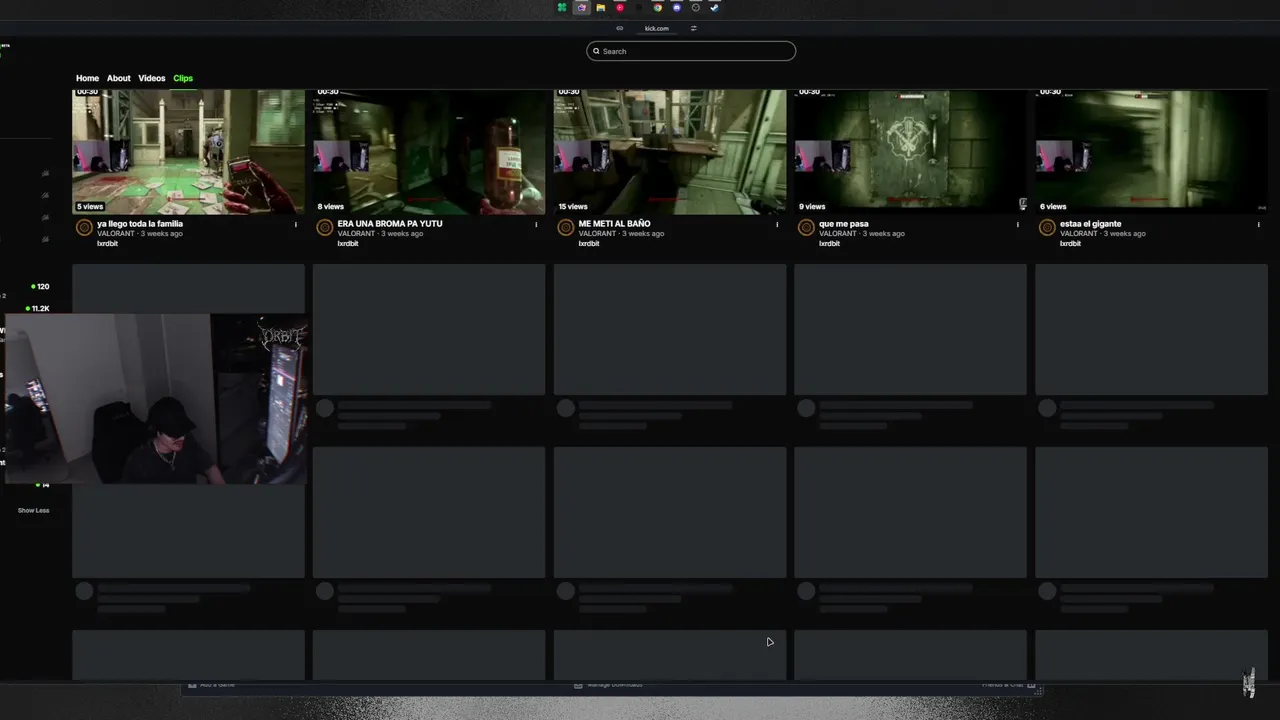Open options menu for 'que me pasa'
Image resolution: width=1280 pixels, height=720 pixels.
(1018, 224)
